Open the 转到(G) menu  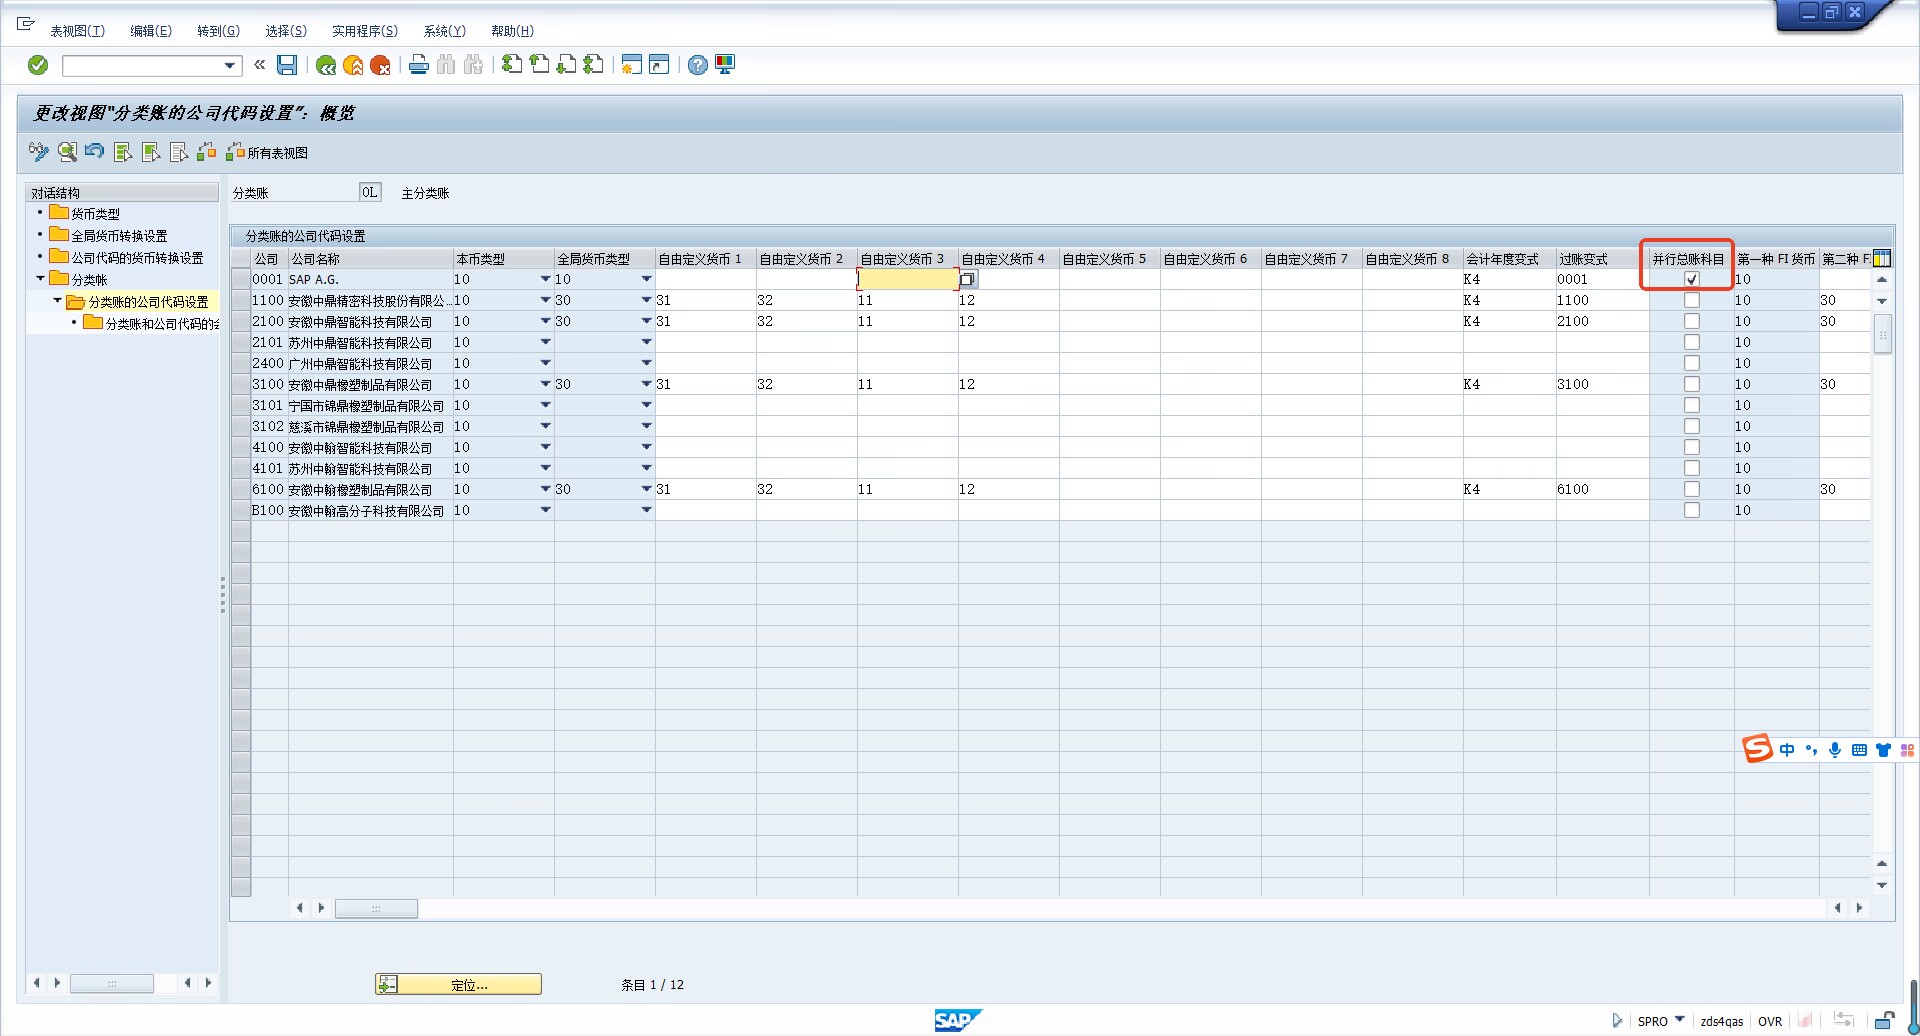pos(218,31)
